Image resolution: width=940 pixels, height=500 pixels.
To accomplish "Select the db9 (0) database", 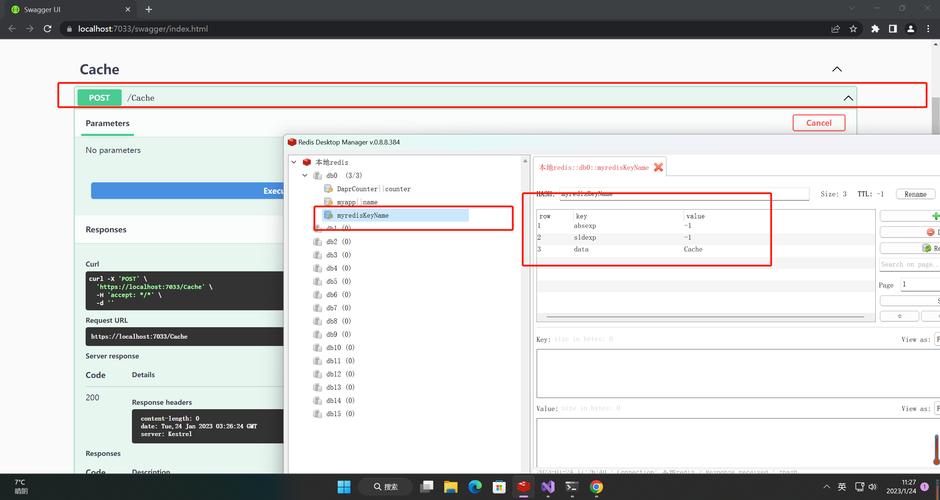I will (339, 334).
